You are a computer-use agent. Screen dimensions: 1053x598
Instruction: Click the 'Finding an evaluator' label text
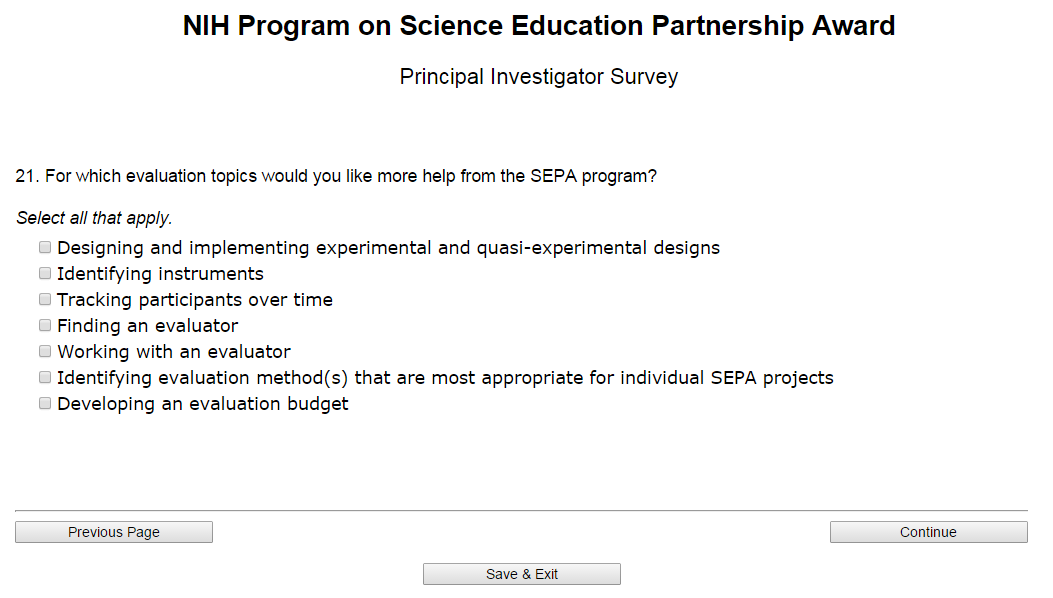(x=148, y=326)
